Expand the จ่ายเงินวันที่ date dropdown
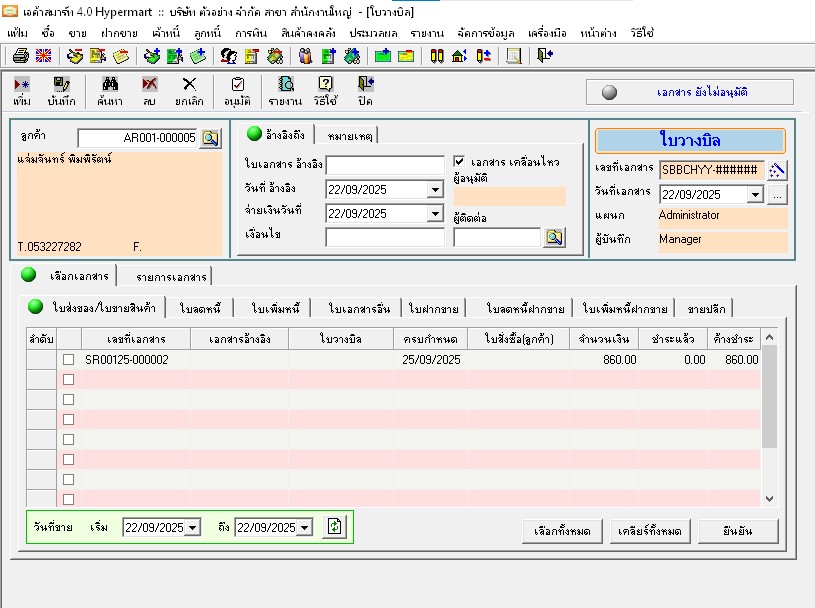This screenshot has width=815, height=608. [434, 214]
